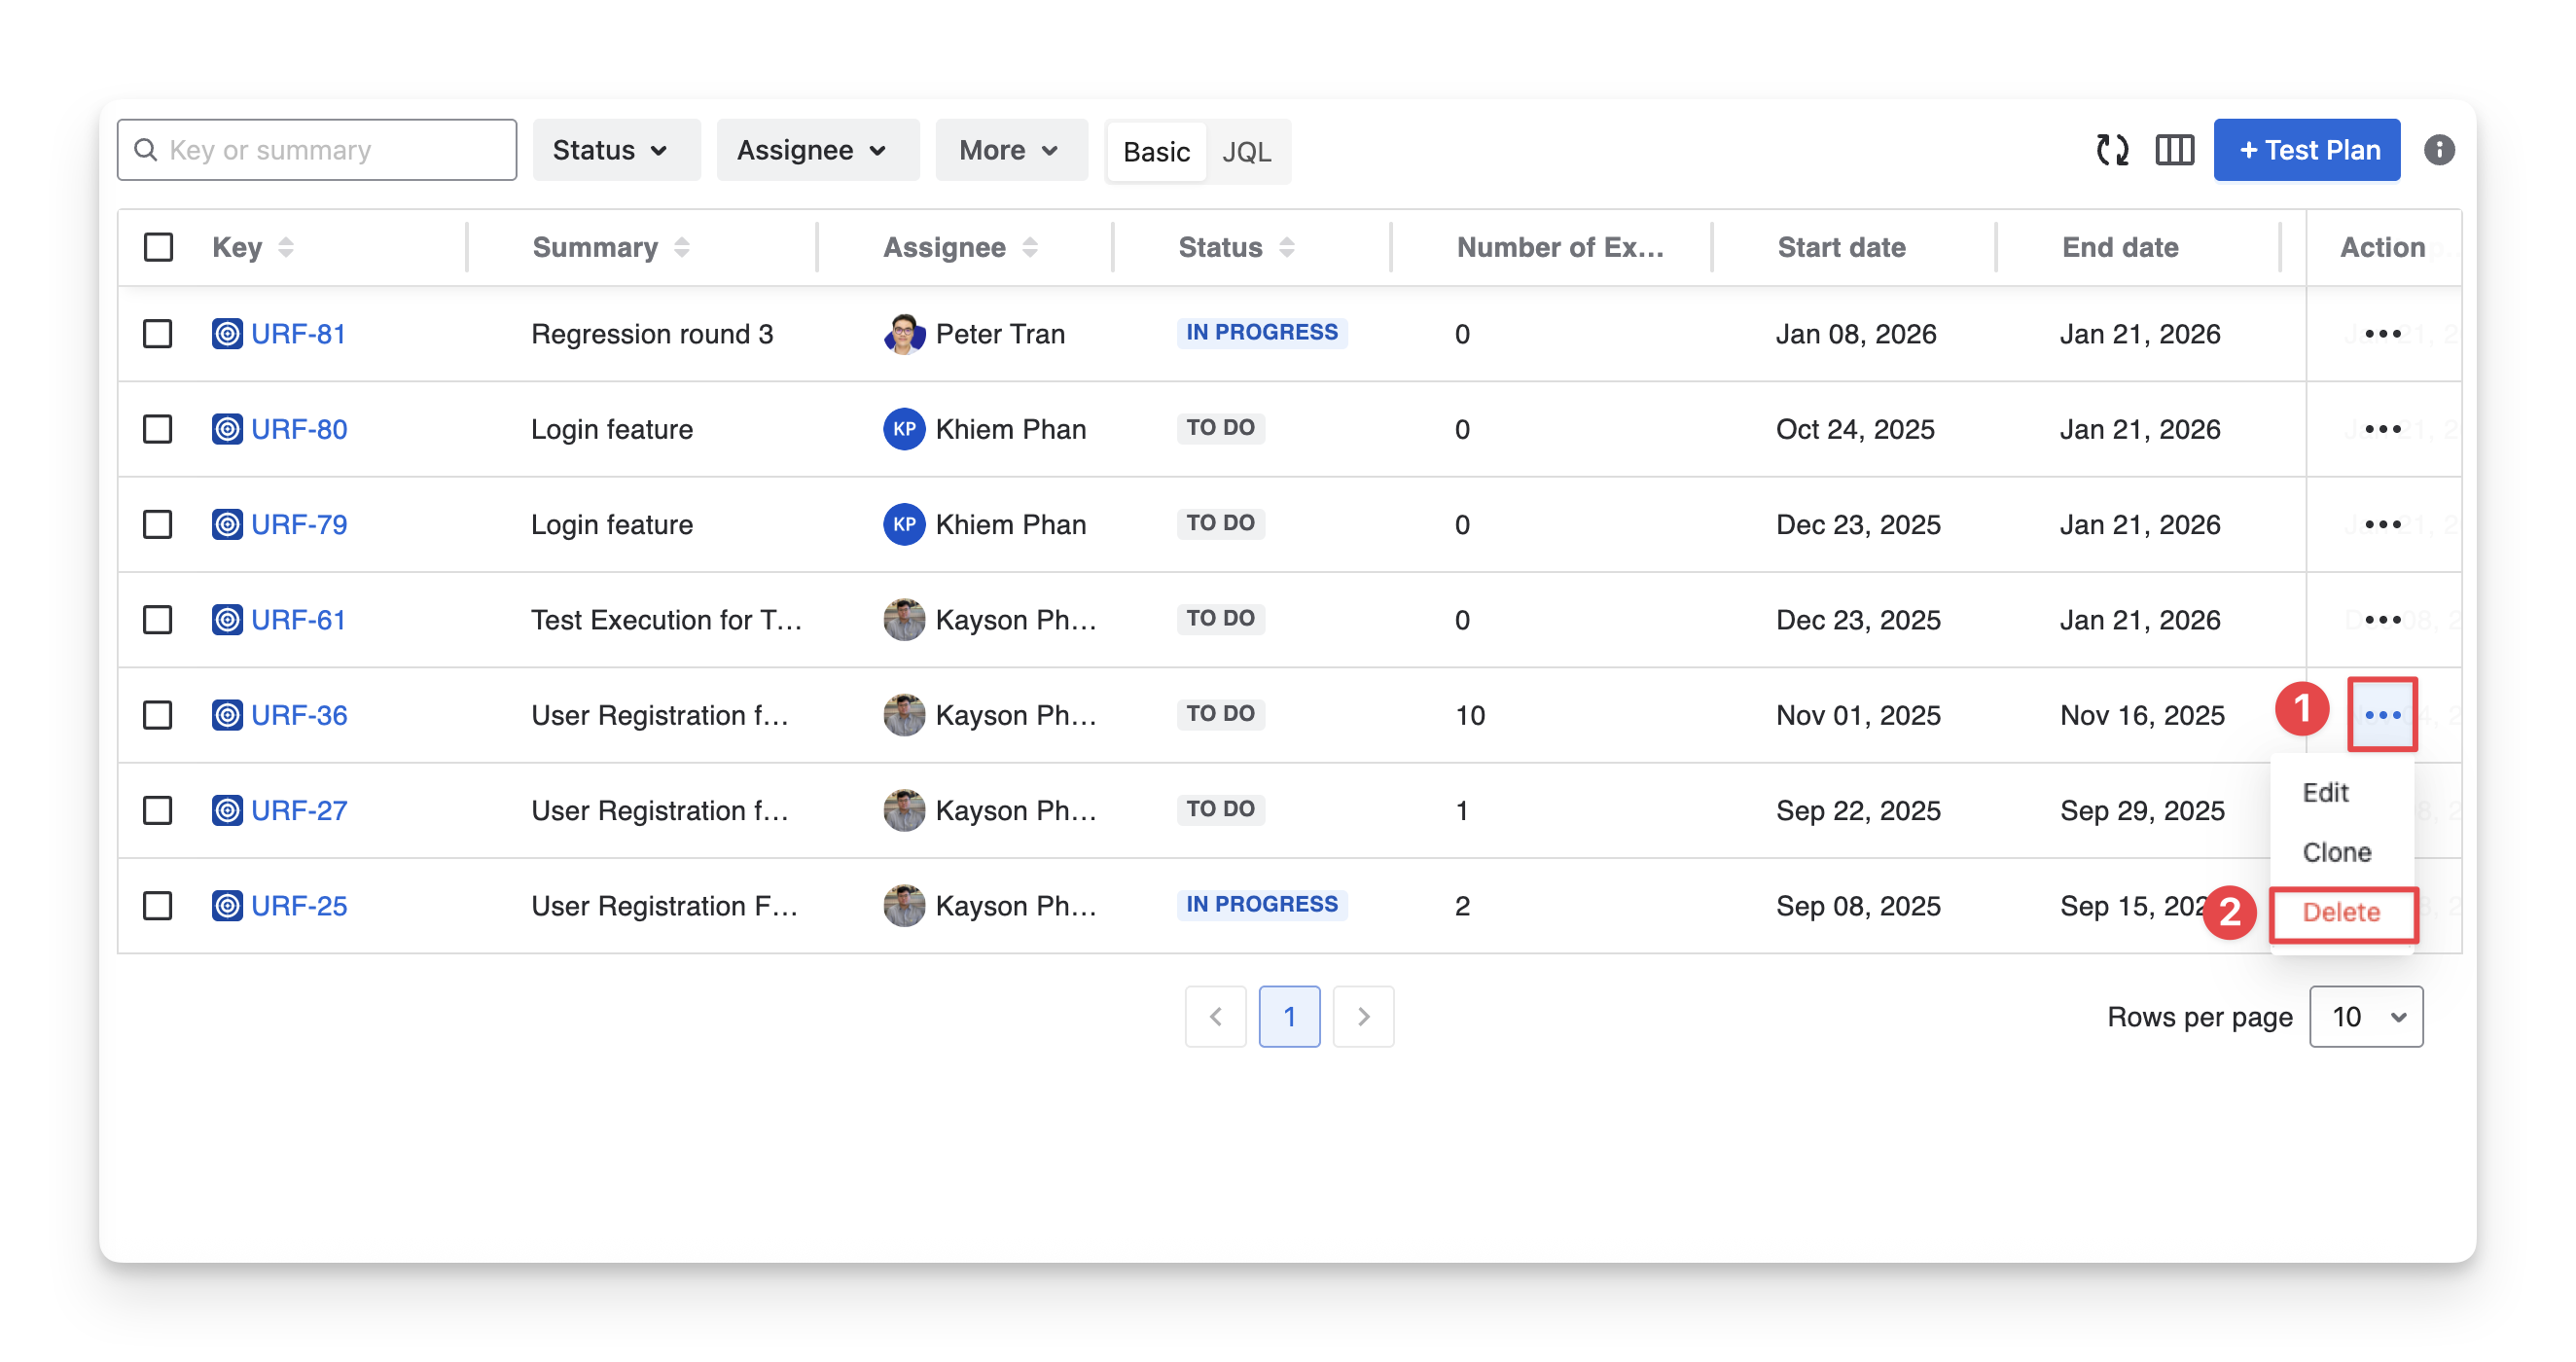Check the URF-25 row checkbox
Screen dimensions: 2576x1362
[158, 906]
